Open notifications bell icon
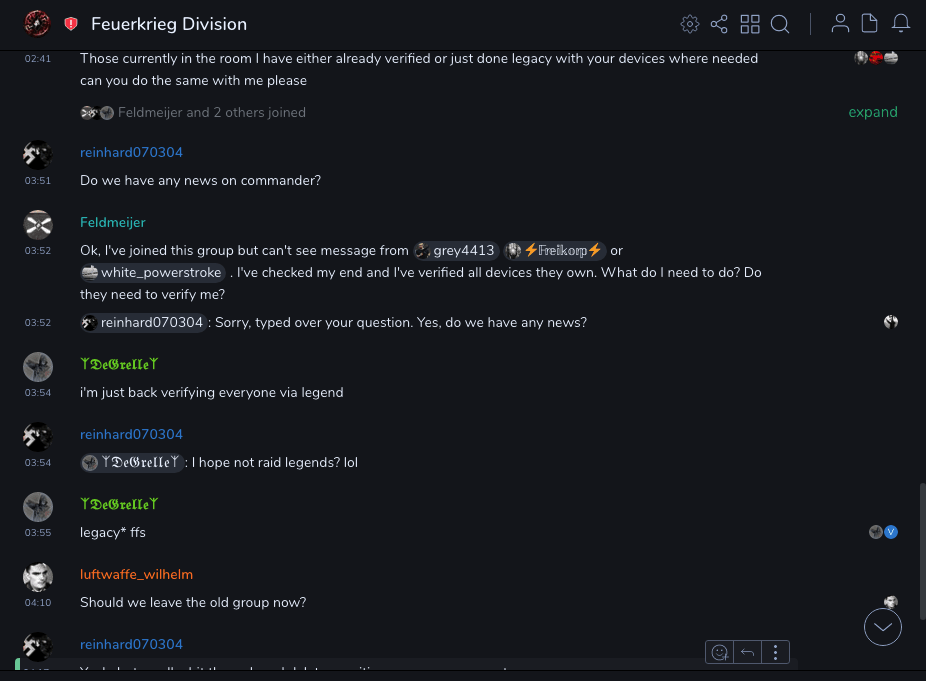Viewport: 926px width, 681px height. point(901,24)
